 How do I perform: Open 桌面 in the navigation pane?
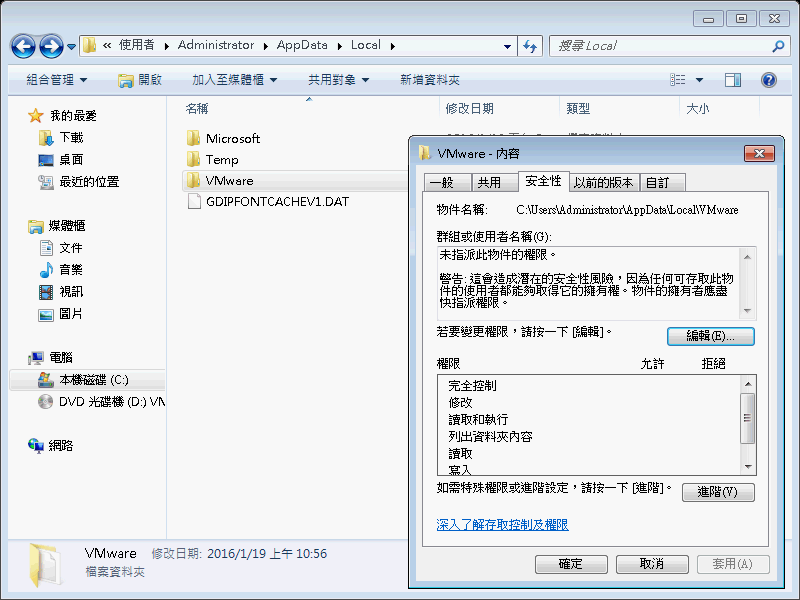click(x=71, y=160)
